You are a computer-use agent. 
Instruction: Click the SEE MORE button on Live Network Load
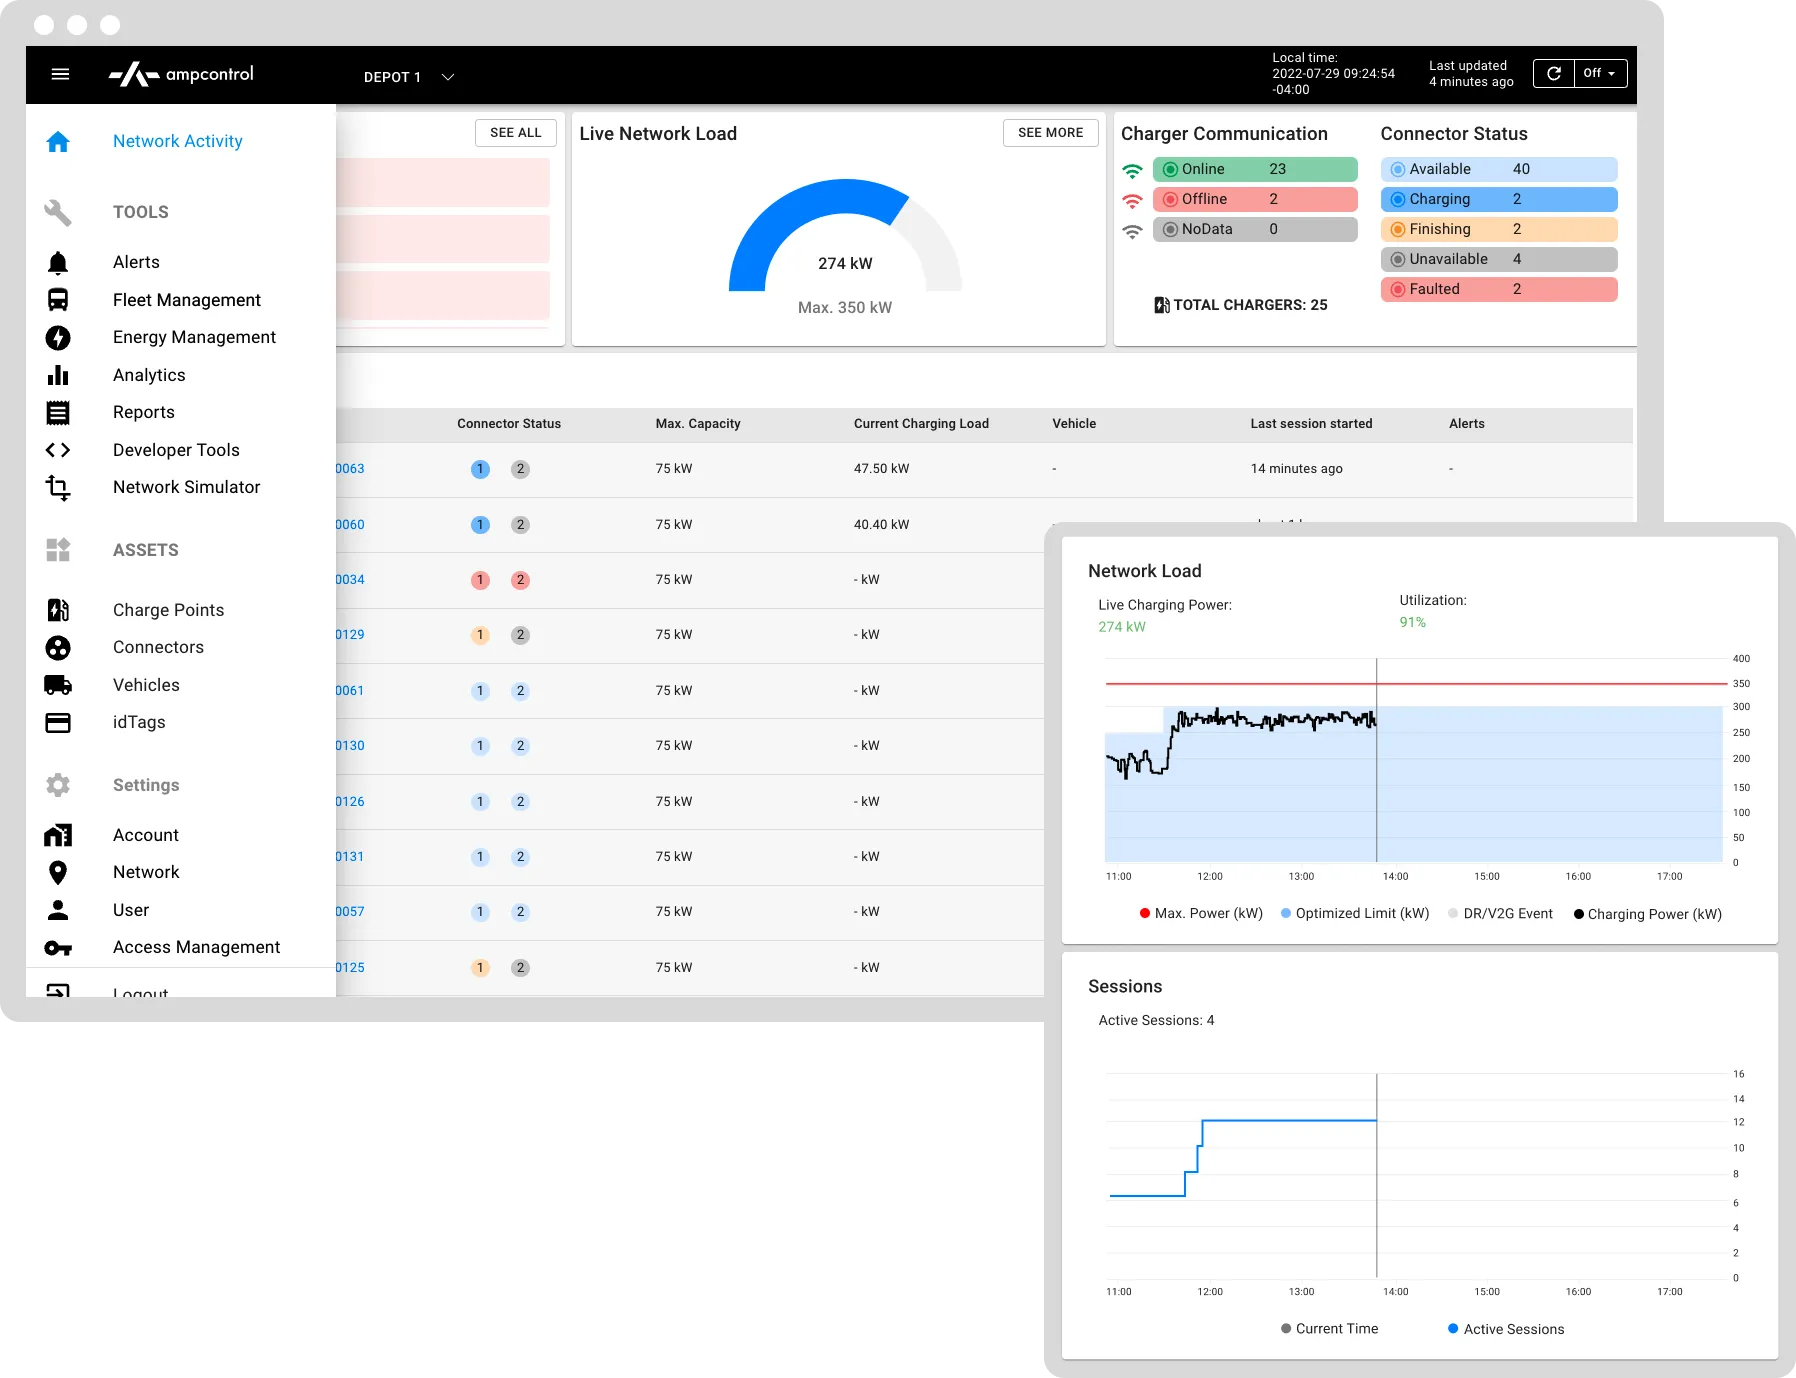point(1050,132)
